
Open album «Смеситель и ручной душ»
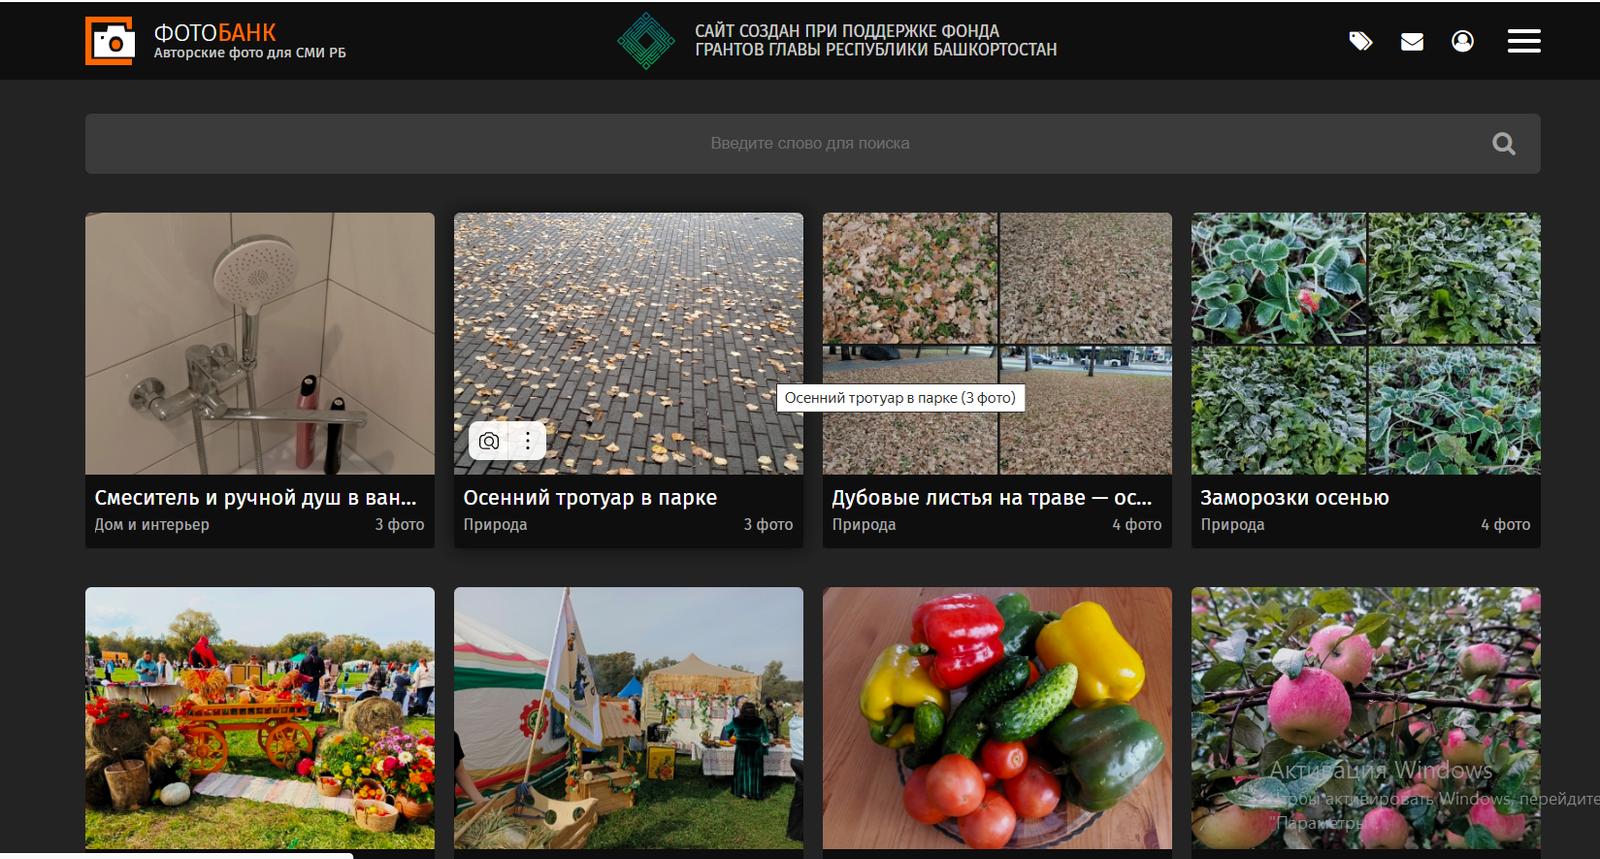[x=255, y=498]
